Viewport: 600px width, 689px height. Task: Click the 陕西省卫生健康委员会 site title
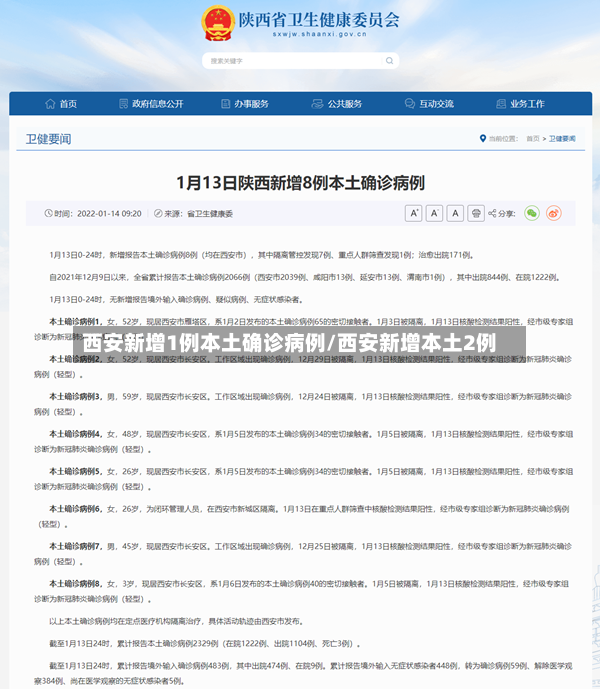(319, 20)
